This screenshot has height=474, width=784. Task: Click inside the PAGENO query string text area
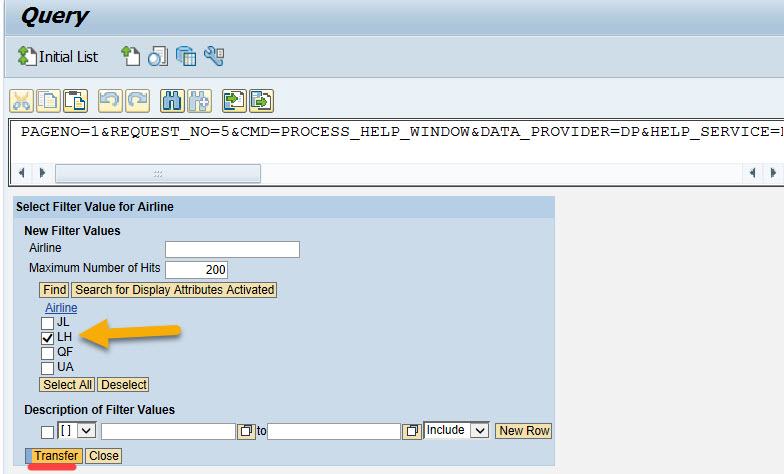(398, 141)
